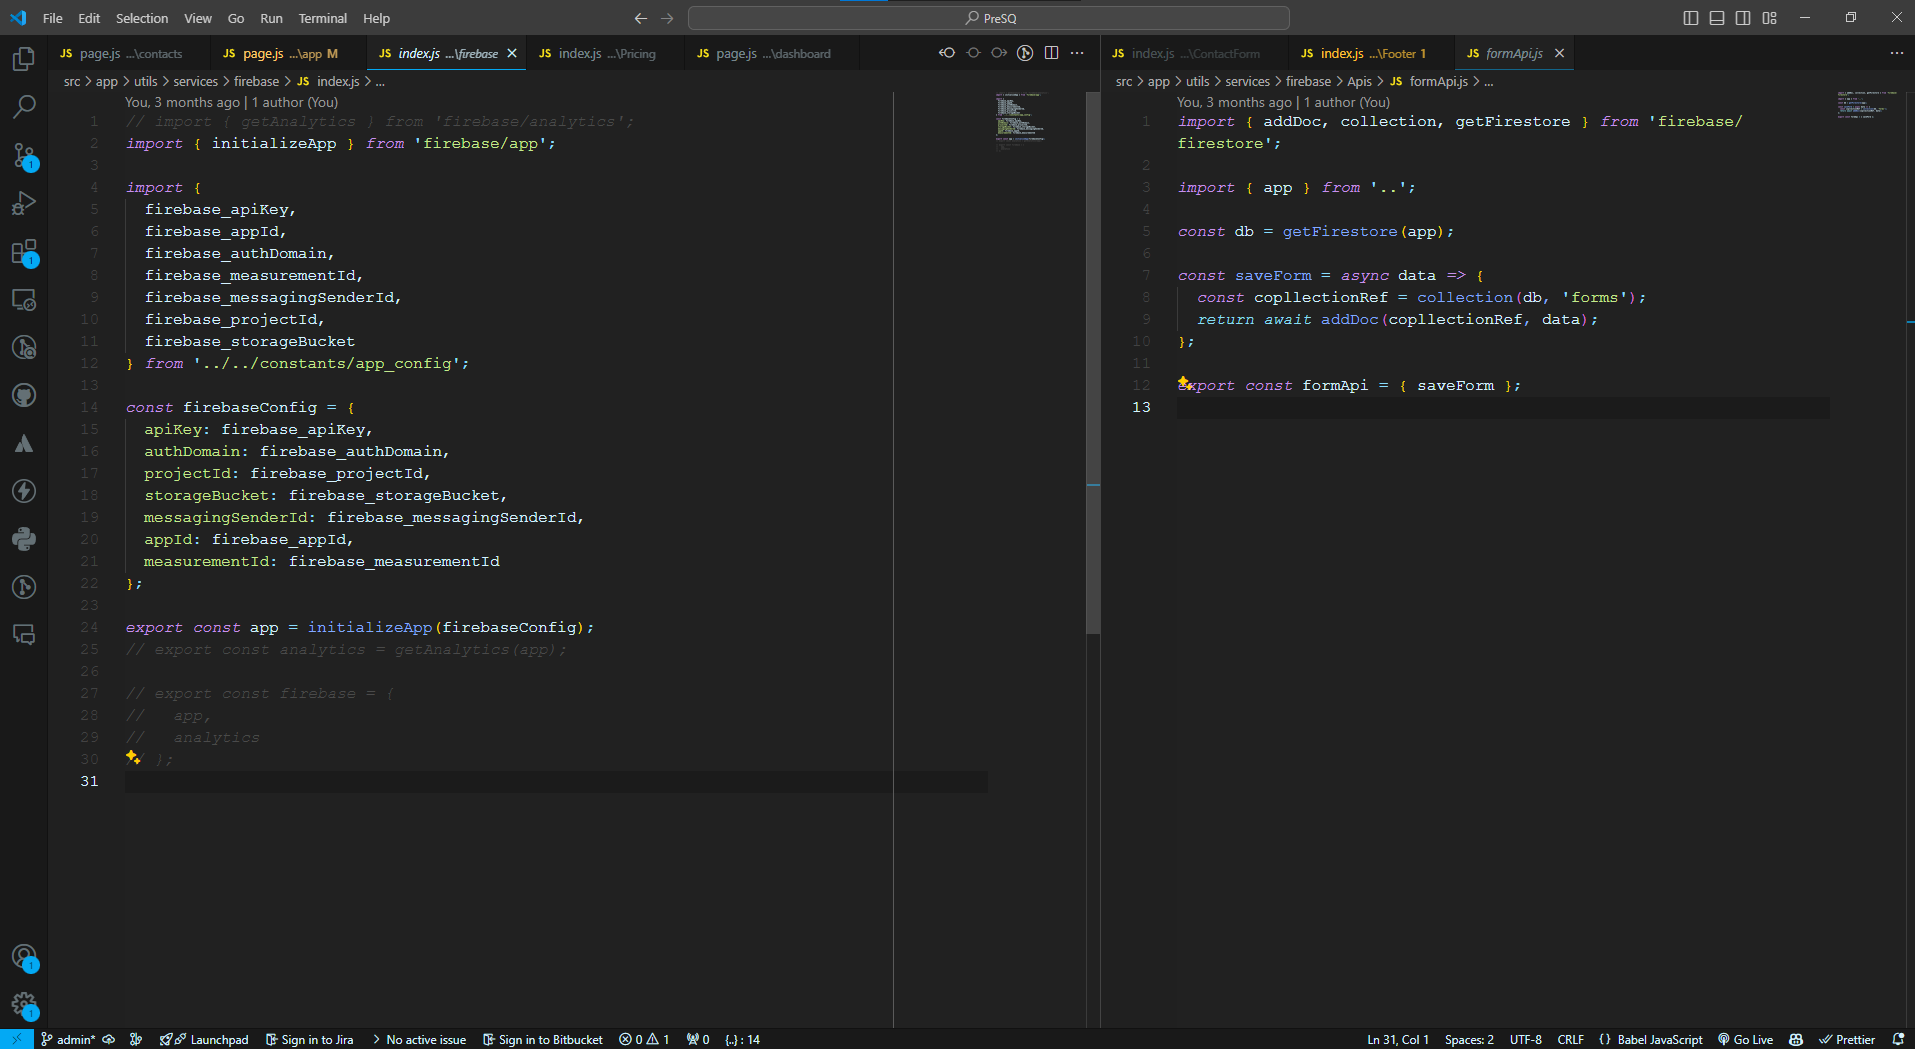
Task: Open the Spaces: 2 indentation selector
Action: (1469, 1039)
